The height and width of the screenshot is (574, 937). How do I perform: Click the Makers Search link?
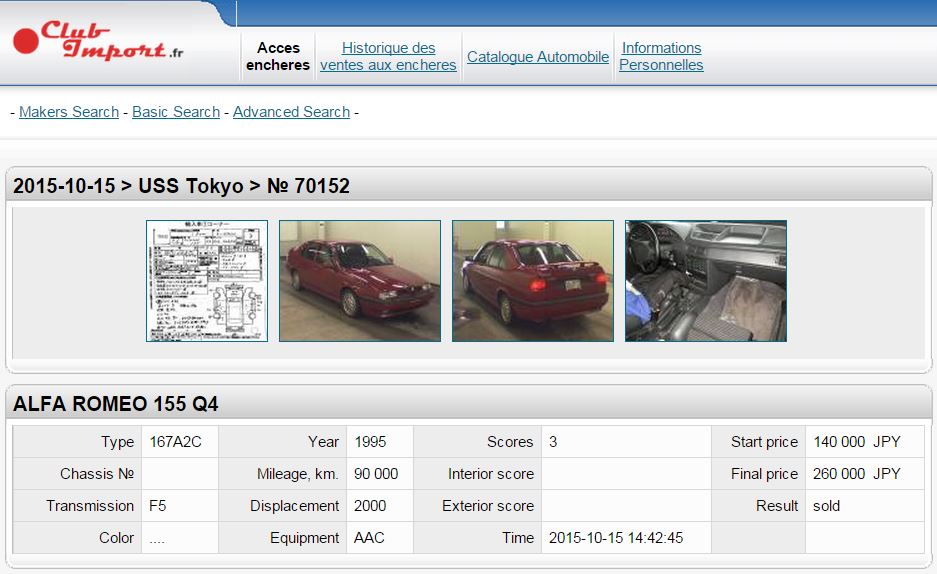[x=69, y=112]
